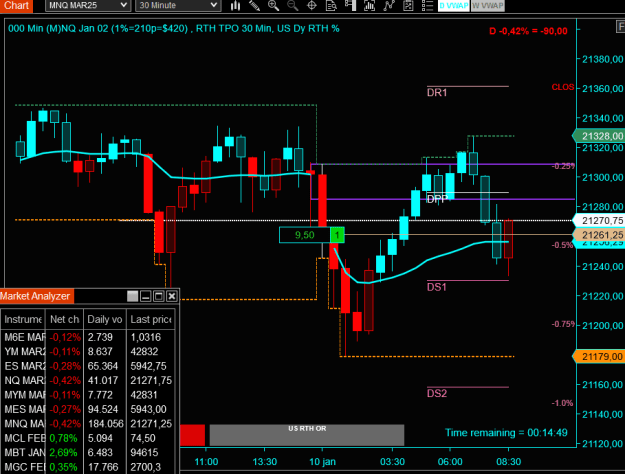This screenshot has width=625, height=474.
Task: Open the data series calendar icon
Action: click(408, 6)
